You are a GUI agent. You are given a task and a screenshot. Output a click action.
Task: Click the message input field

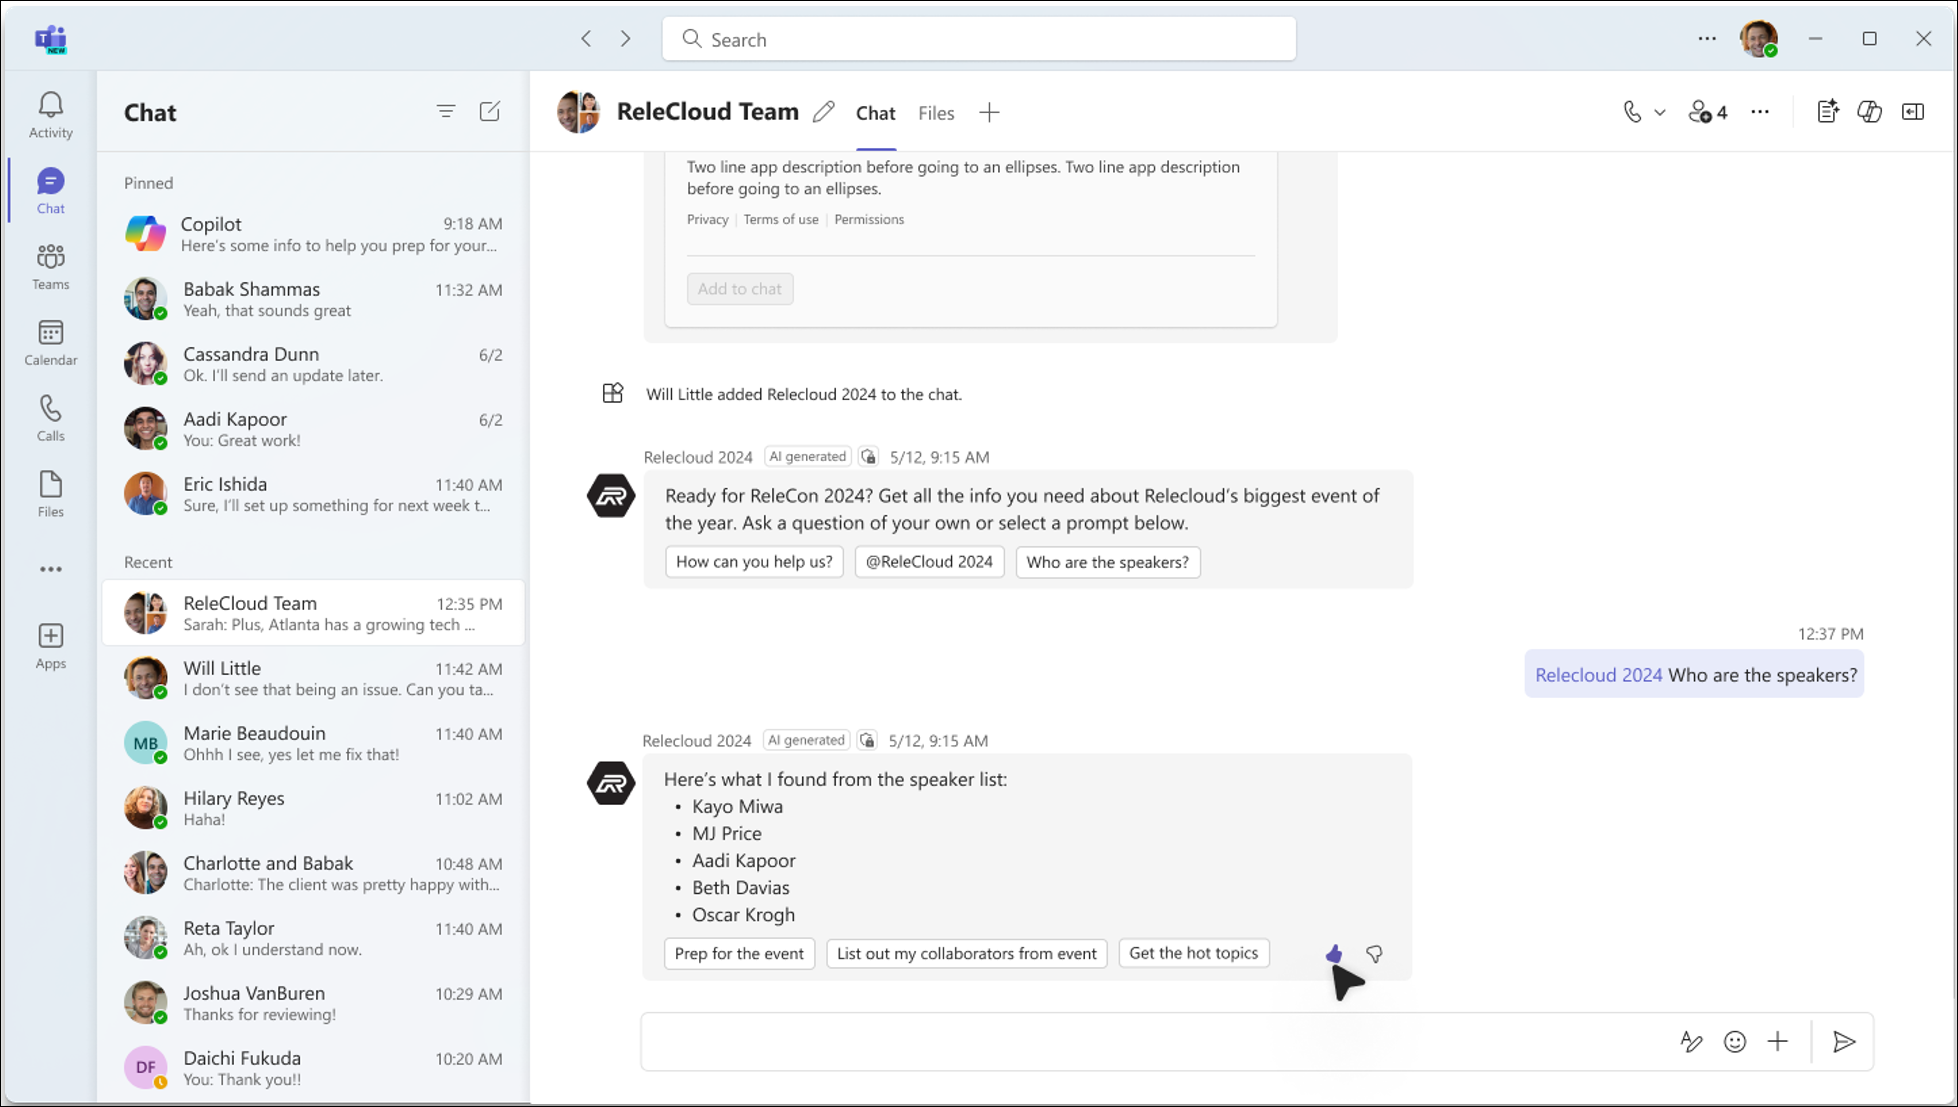(x=1157, y=1041)
